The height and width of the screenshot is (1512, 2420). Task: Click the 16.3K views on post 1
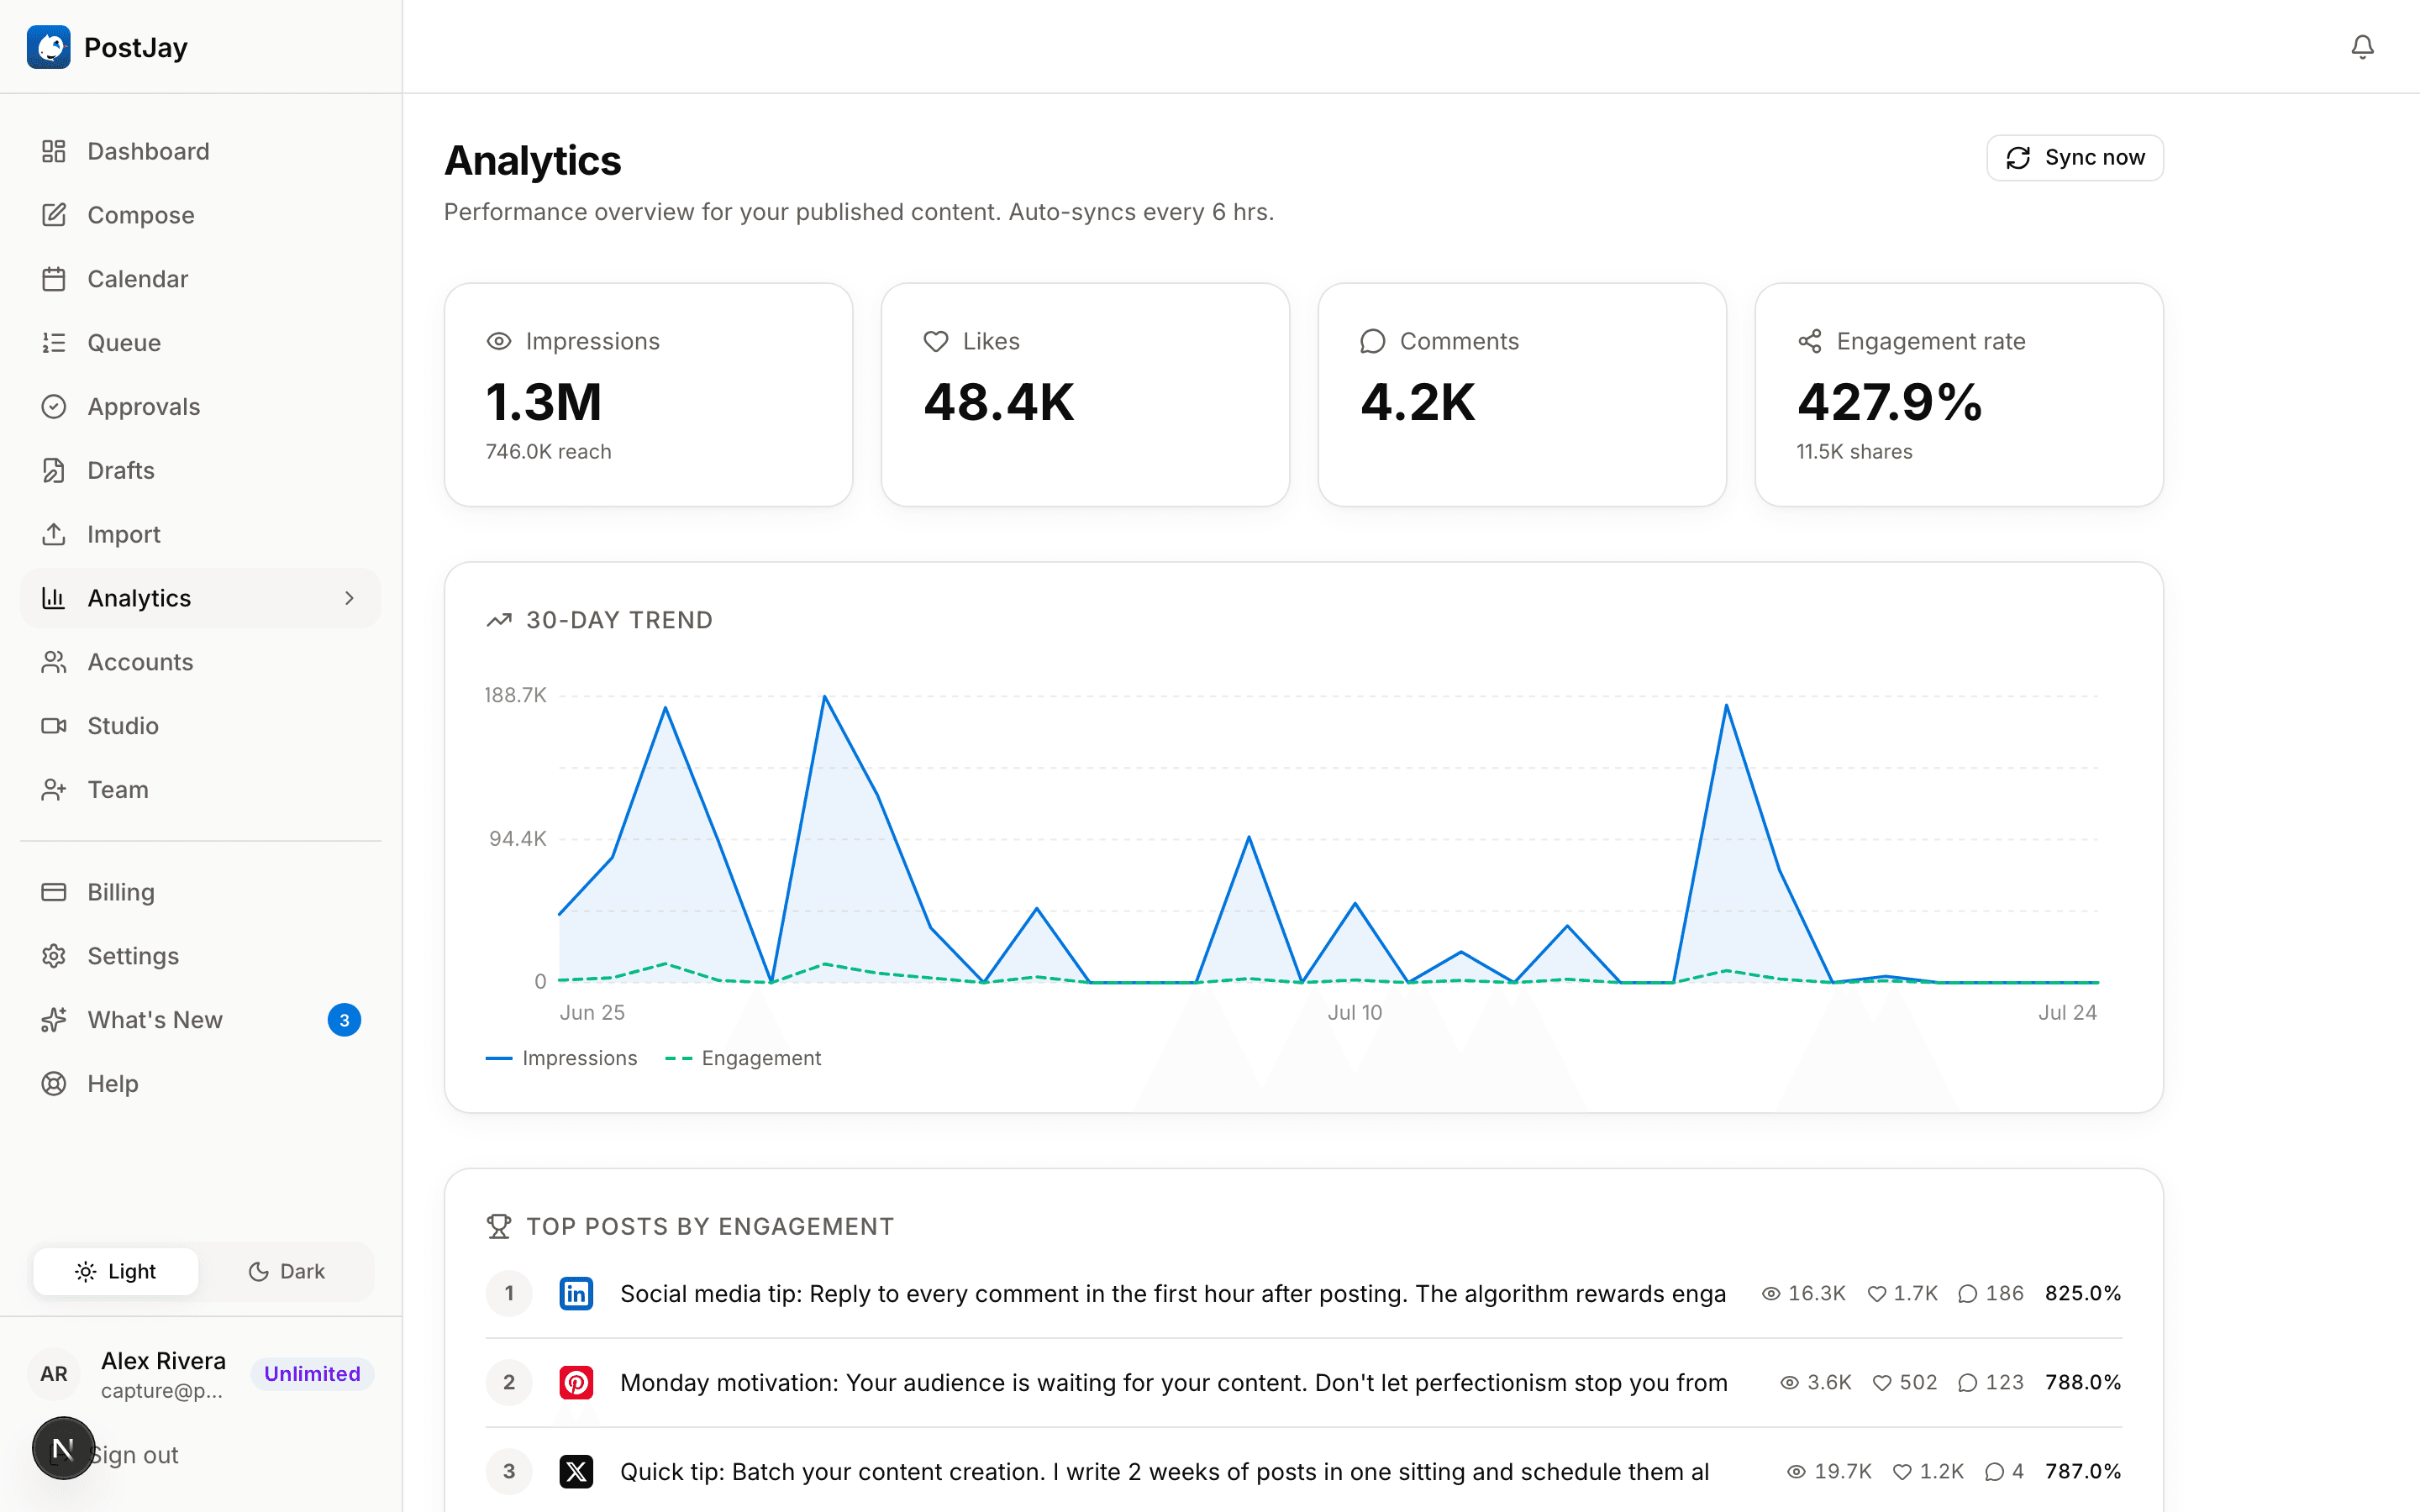tap(1803, 1293)
